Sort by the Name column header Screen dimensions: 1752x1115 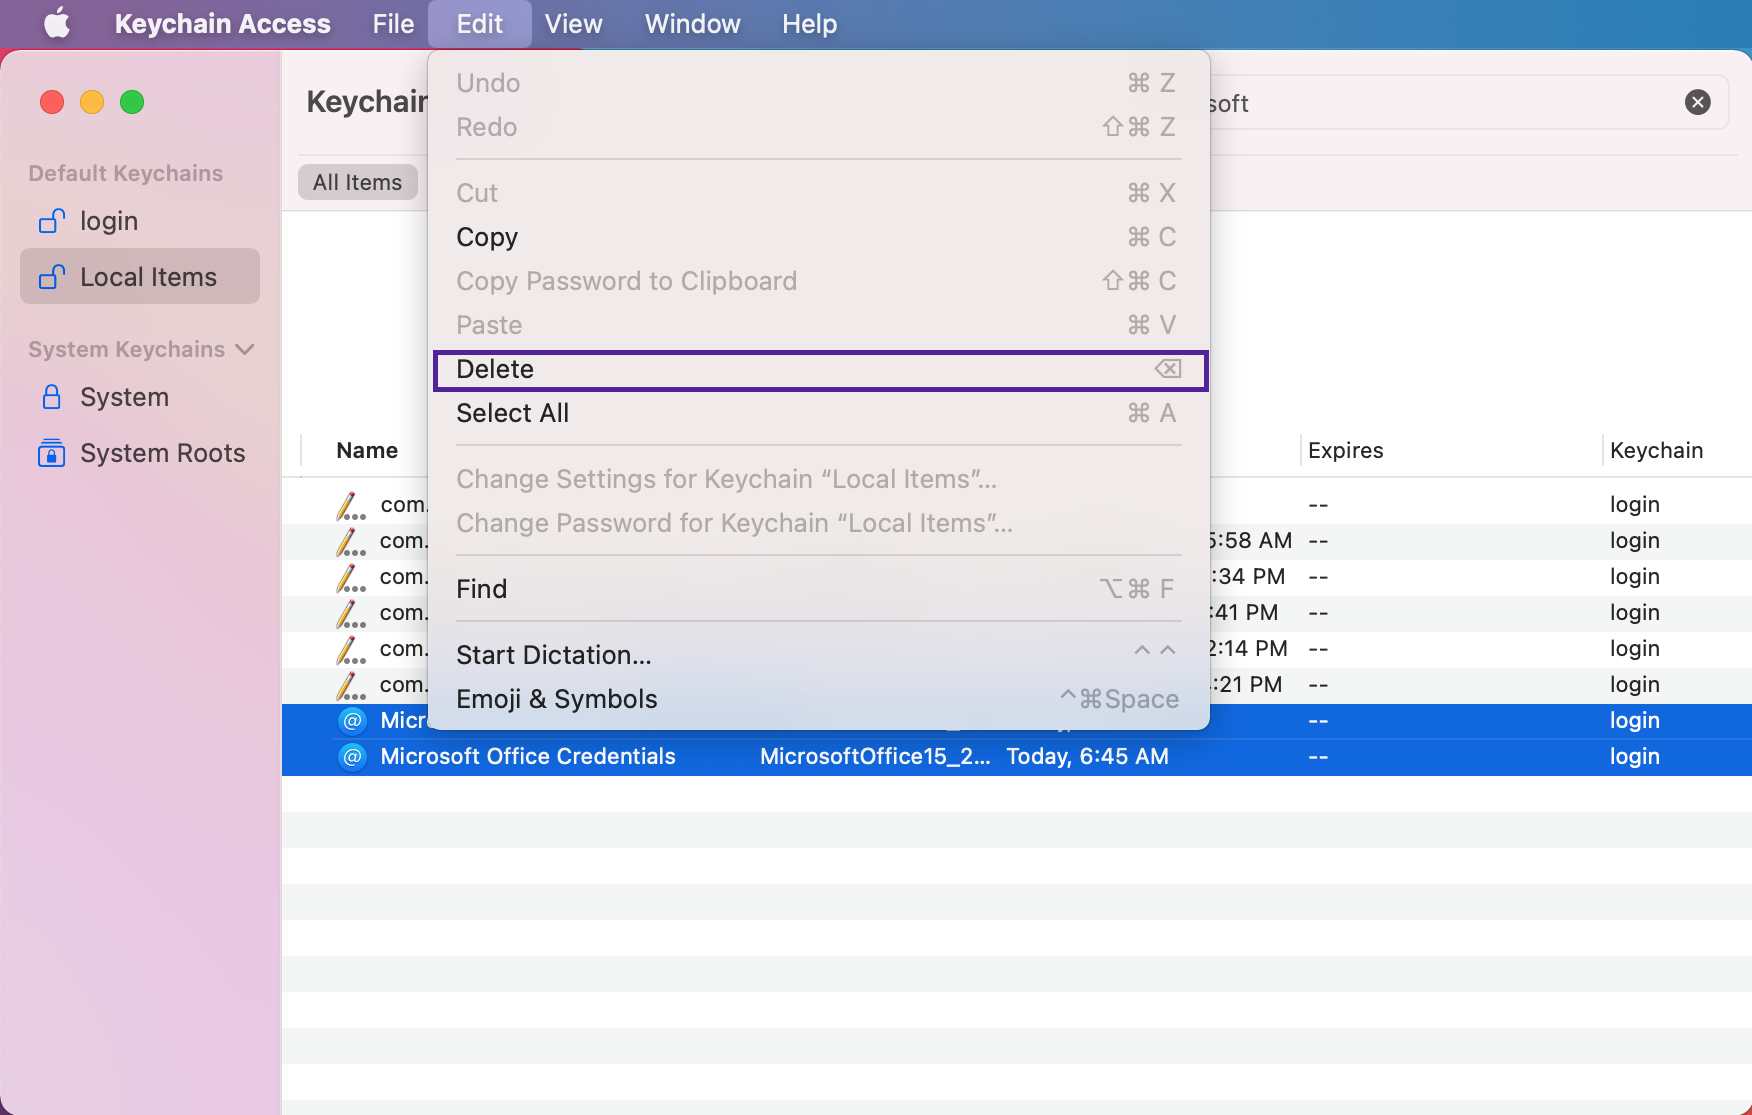(367, 450)
